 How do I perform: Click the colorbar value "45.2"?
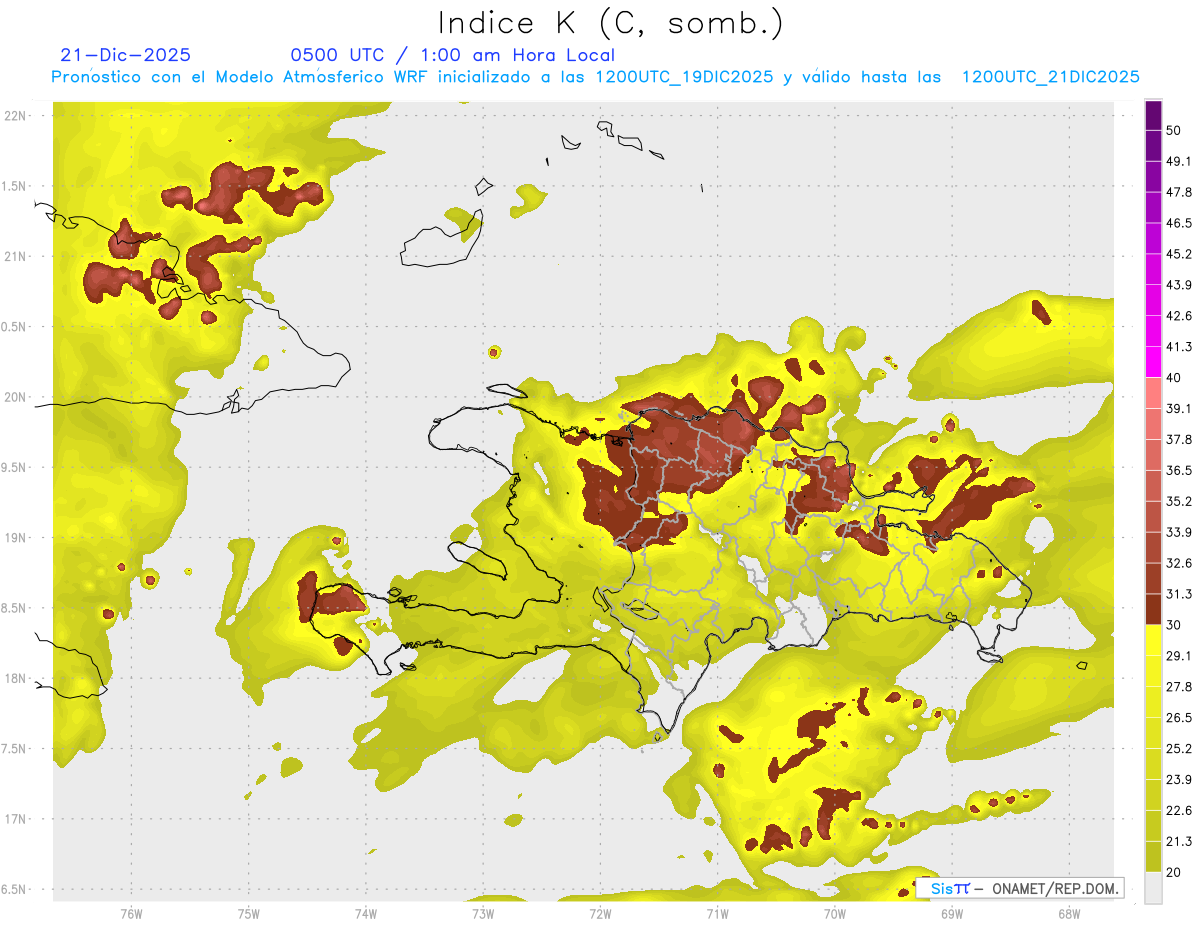click(x=1179, y=254)
